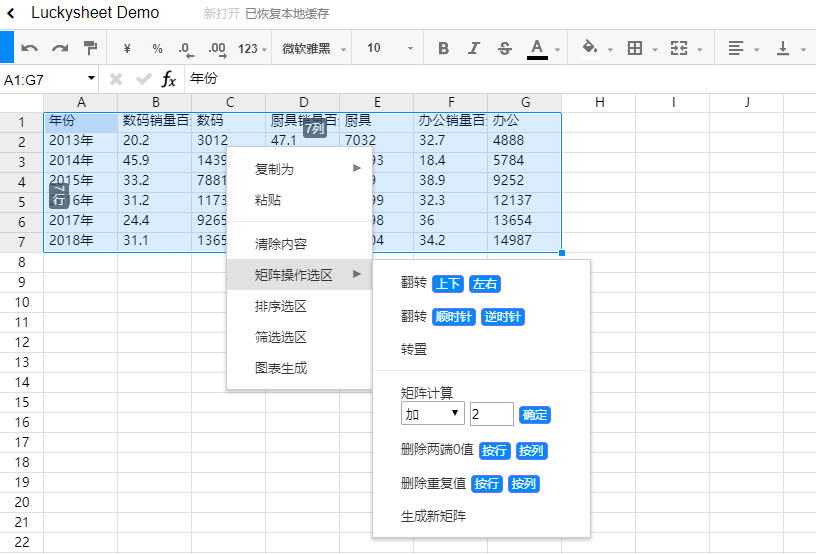Open the text color dropdown arrow
Screen dimensions: 816x554
tap(557, 49)
